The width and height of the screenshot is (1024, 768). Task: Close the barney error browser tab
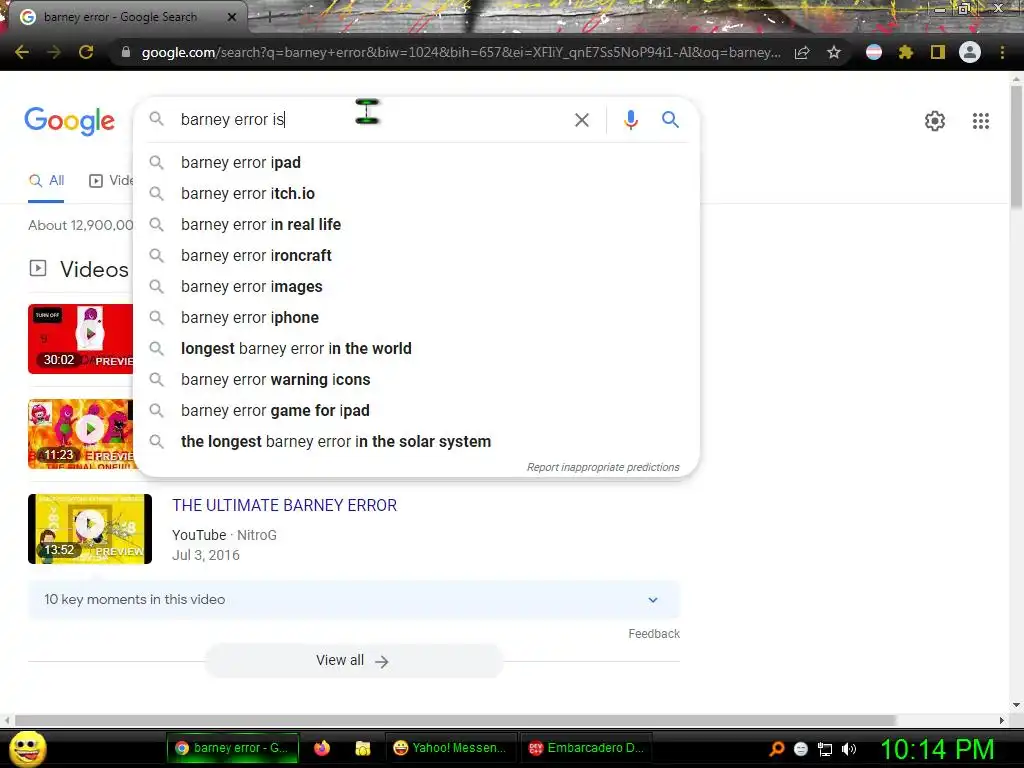pos(232,17)
